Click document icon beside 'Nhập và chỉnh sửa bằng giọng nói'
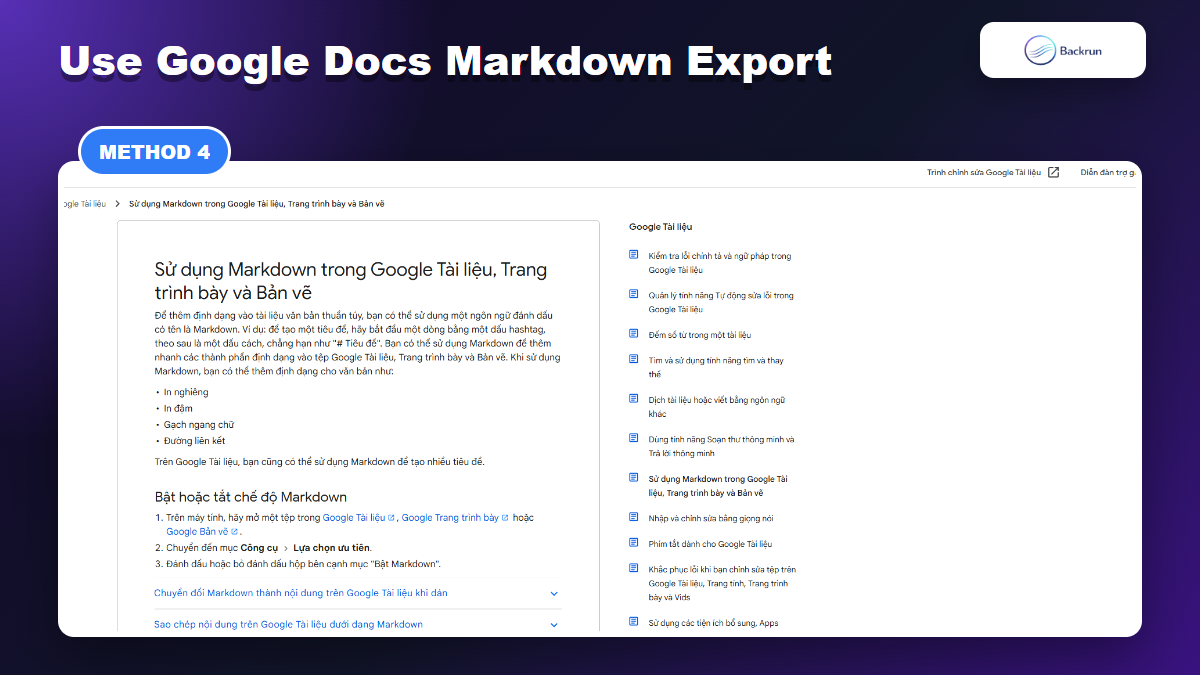 [x=633, y=517]
